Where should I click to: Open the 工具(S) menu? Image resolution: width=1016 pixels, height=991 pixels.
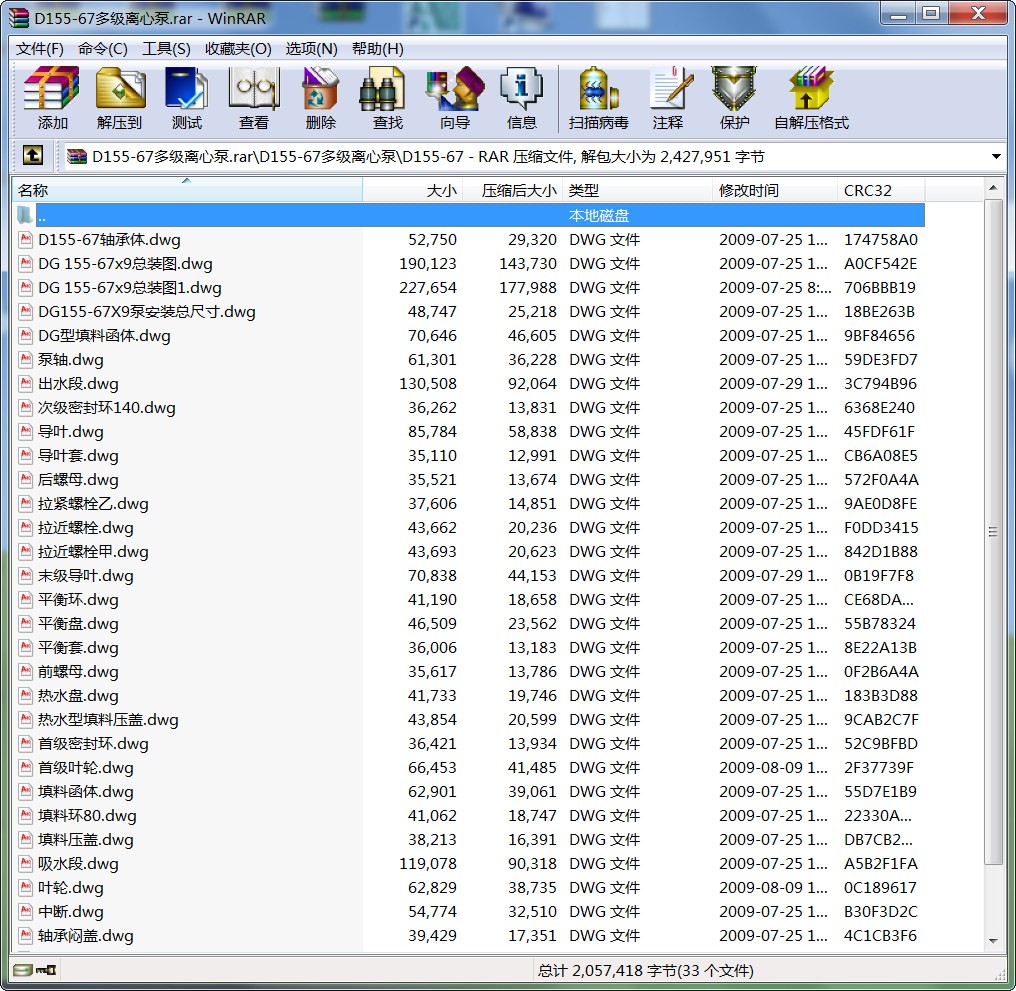pyautogui.click(x=166, y=49)
